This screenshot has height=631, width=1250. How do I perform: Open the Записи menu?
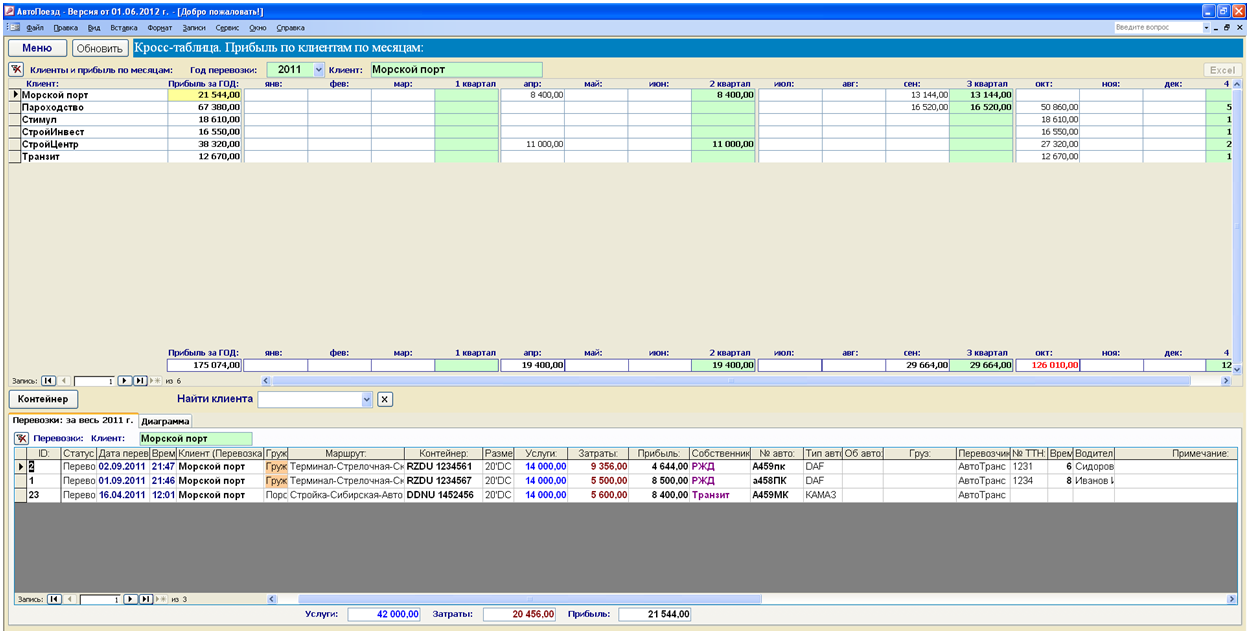pyautogui.click(x=195, y=28)
